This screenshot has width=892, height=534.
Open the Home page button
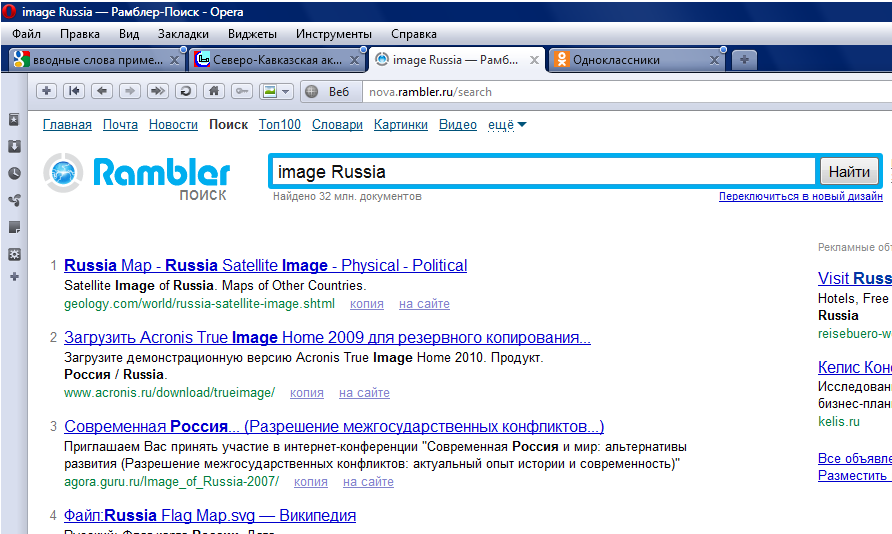tap(213, 91)
